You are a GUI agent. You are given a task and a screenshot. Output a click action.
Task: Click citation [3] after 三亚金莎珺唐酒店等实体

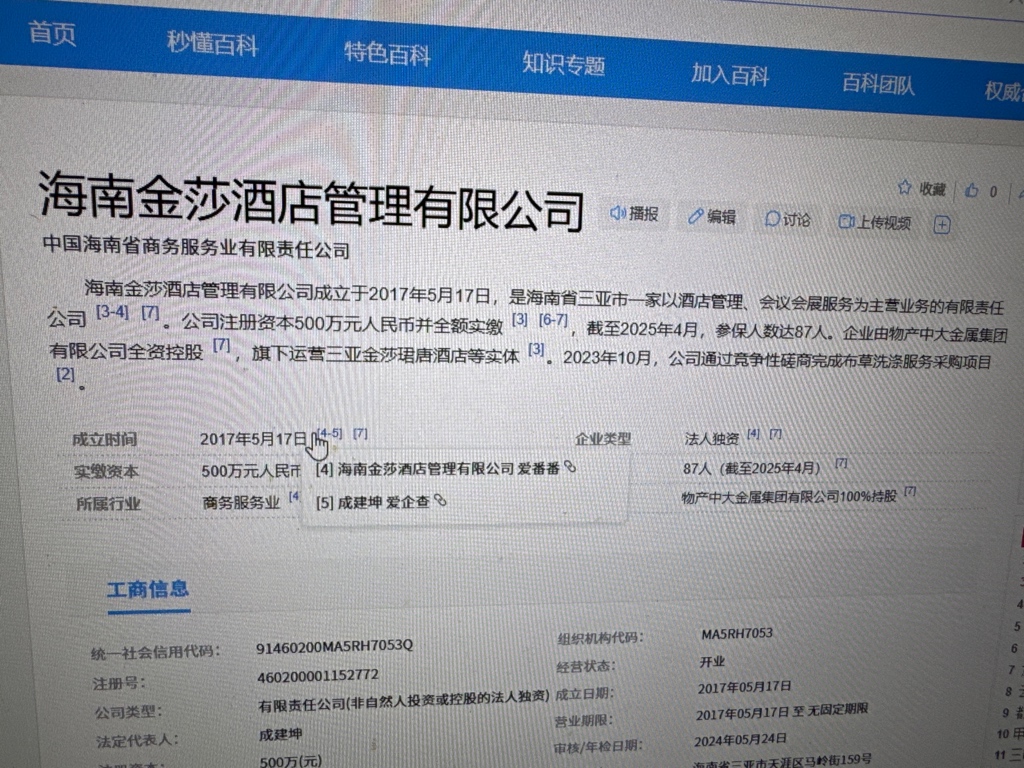536,349
